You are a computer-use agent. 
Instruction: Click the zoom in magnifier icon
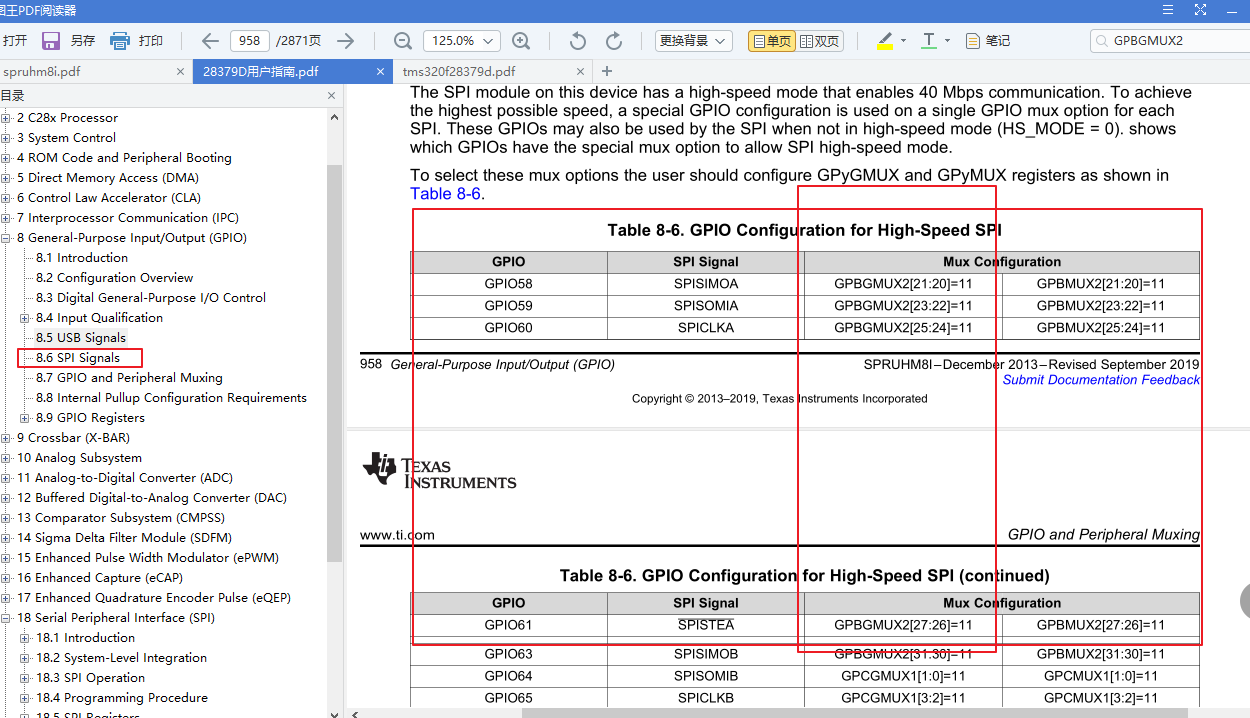pyautogui.click(x=521, y=41)
